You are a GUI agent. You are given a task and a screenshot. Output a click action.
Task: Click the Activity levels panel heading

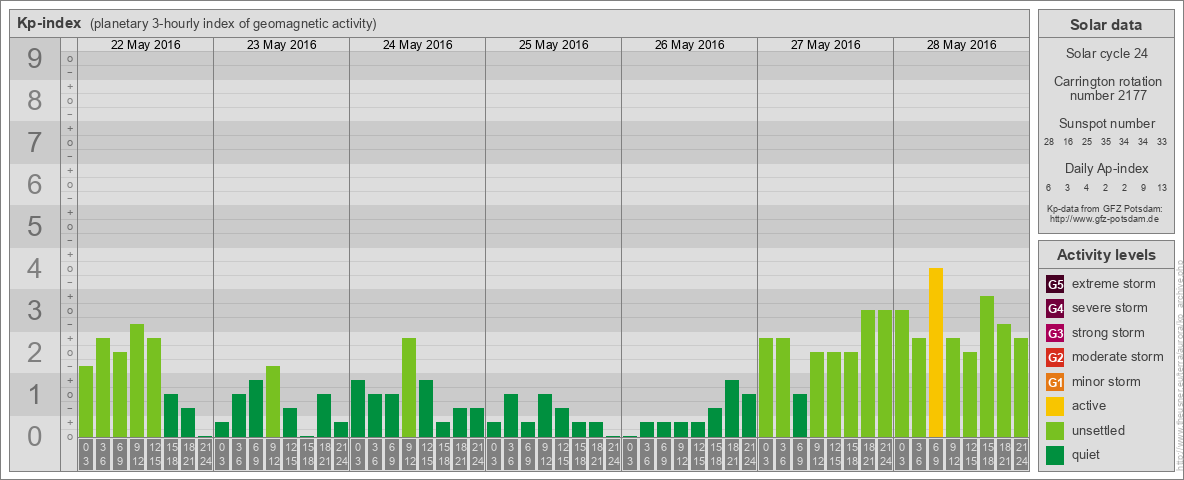point(1106,255)
